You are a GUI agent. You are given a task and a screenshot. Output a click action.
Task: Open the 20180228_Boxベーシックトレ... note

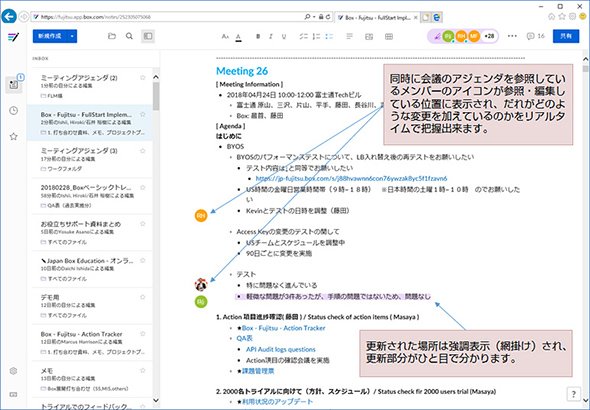point(90,196)
